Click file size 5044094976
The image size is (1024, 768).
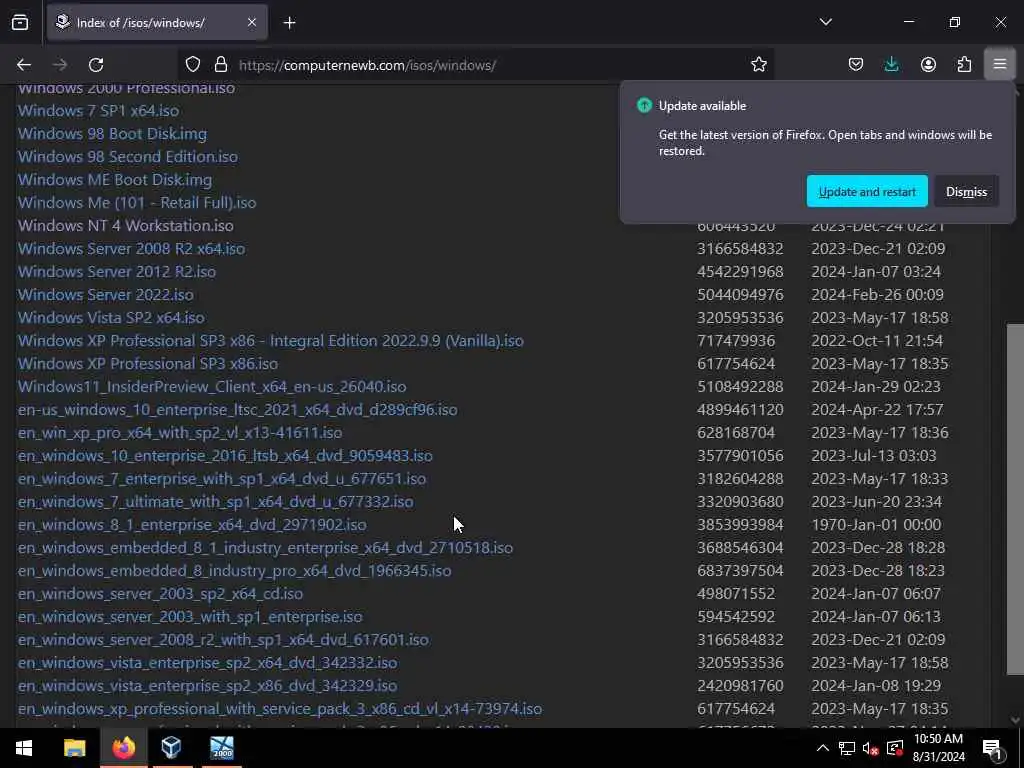pyautogui.click(x=740, y=295)
